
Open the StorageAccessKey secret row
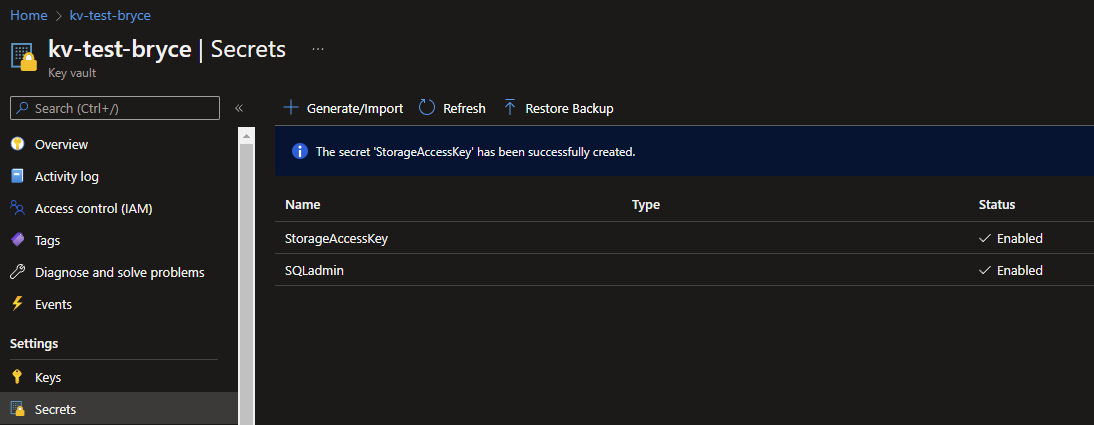[684, 238]
